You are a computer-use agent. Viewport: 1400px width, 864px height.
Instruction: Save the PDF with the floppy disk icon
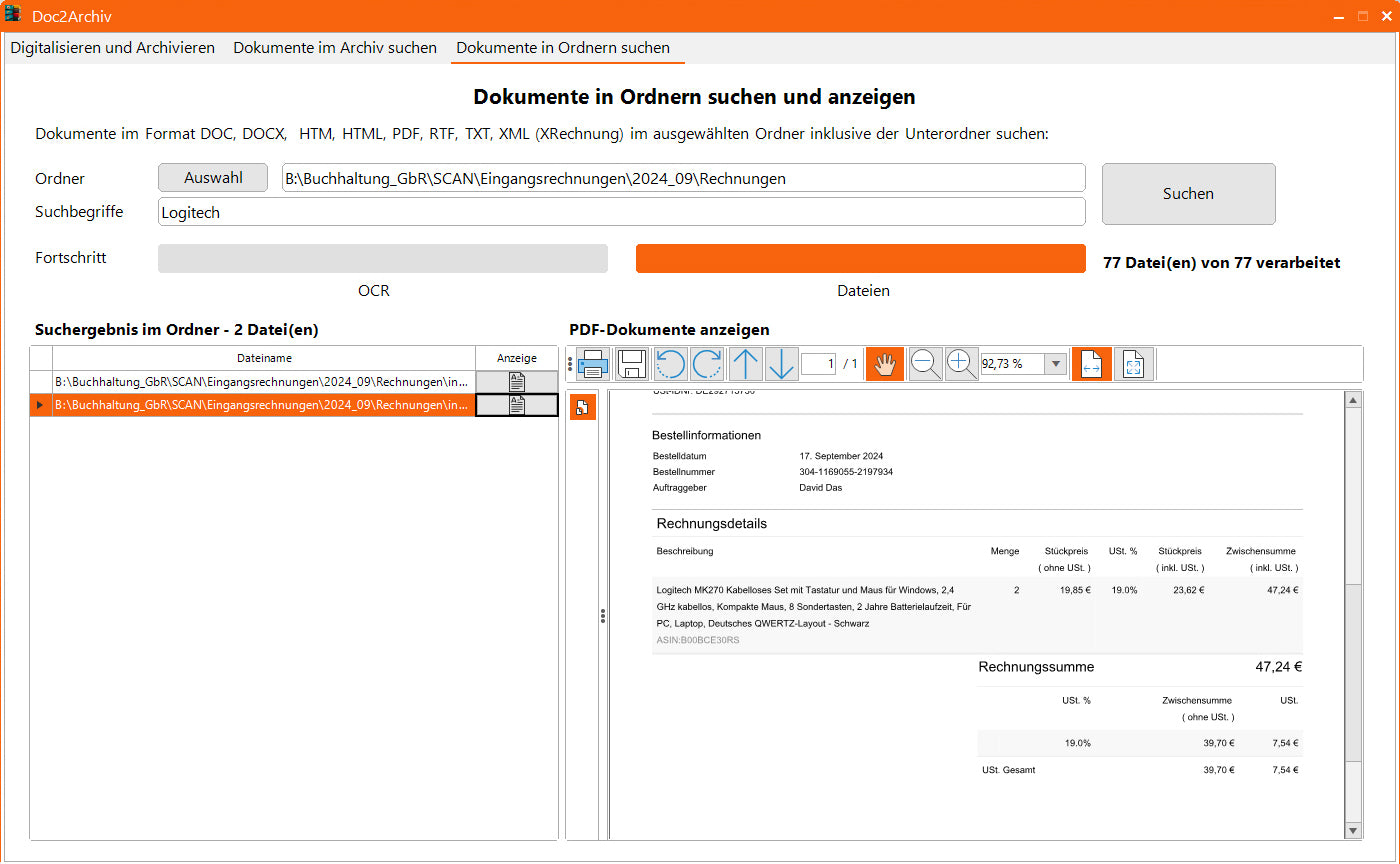632,364
